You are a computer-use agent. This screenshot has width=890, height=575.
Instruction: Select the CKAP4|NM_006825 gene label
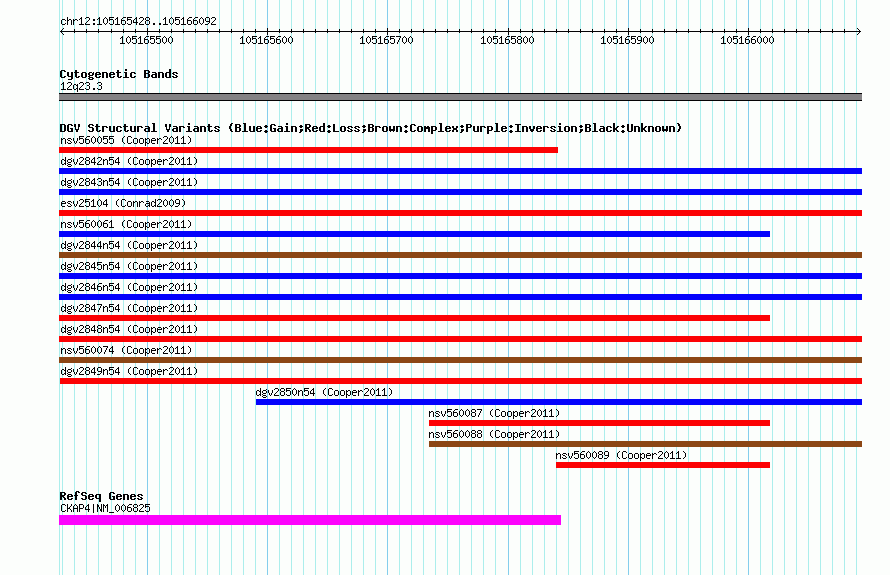(x=105, y=508)
